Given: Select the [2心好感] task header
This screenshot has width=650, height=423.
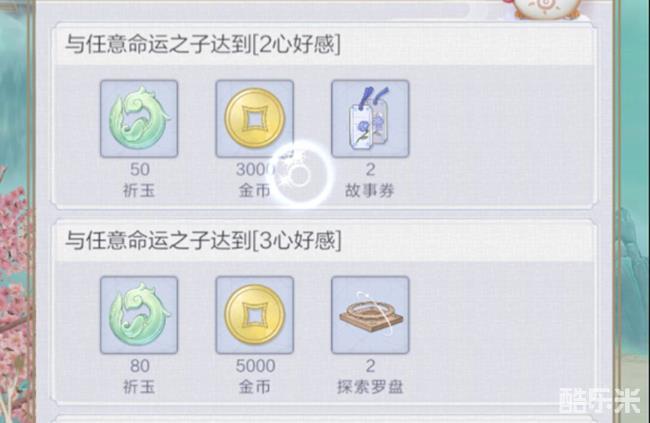Looking at the screenshot, I should coord(323,44).
